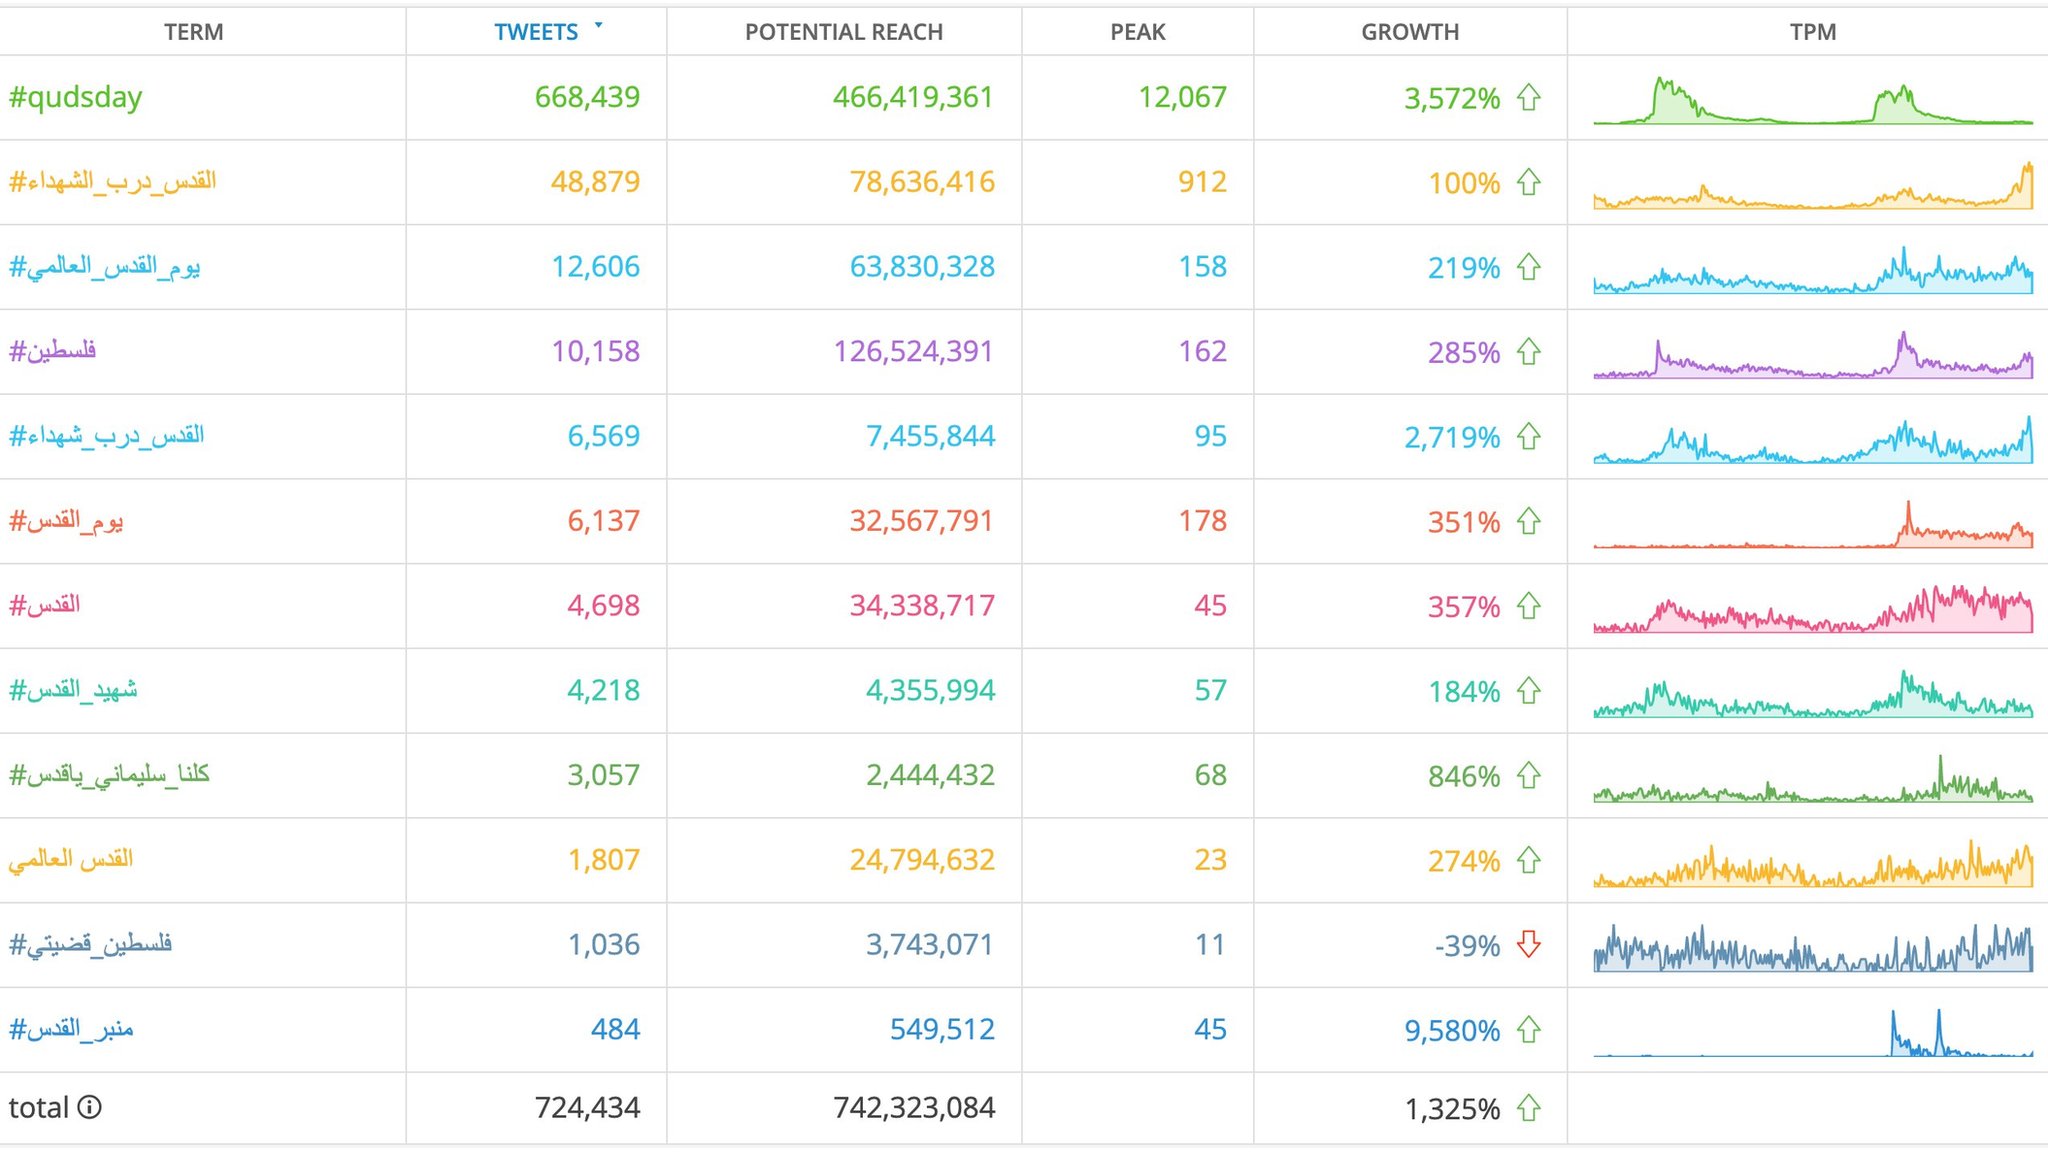The image size is (2048, 1152).
Task: Click the red down arrow beside -39% growth
Action: 1528,944
